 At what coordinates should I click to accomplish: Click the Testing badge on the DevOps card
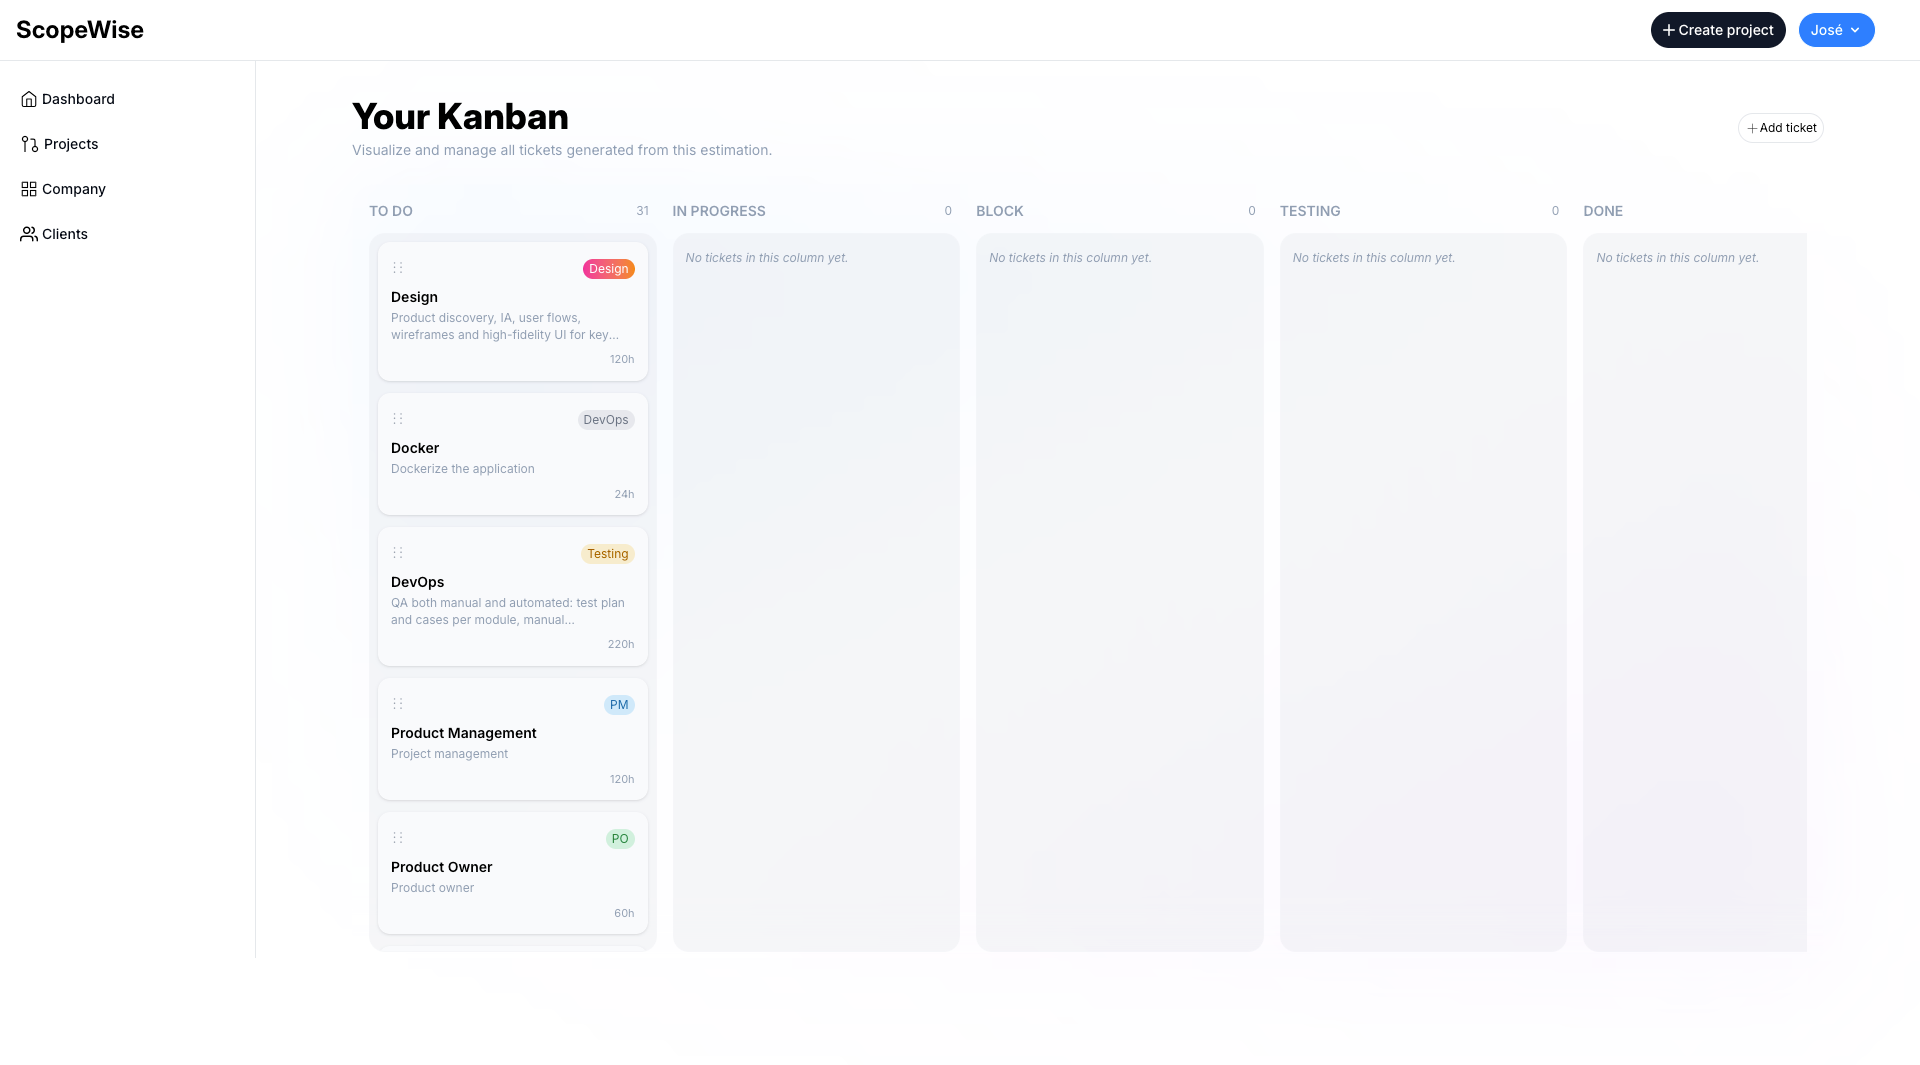click(x=607, y=553)
